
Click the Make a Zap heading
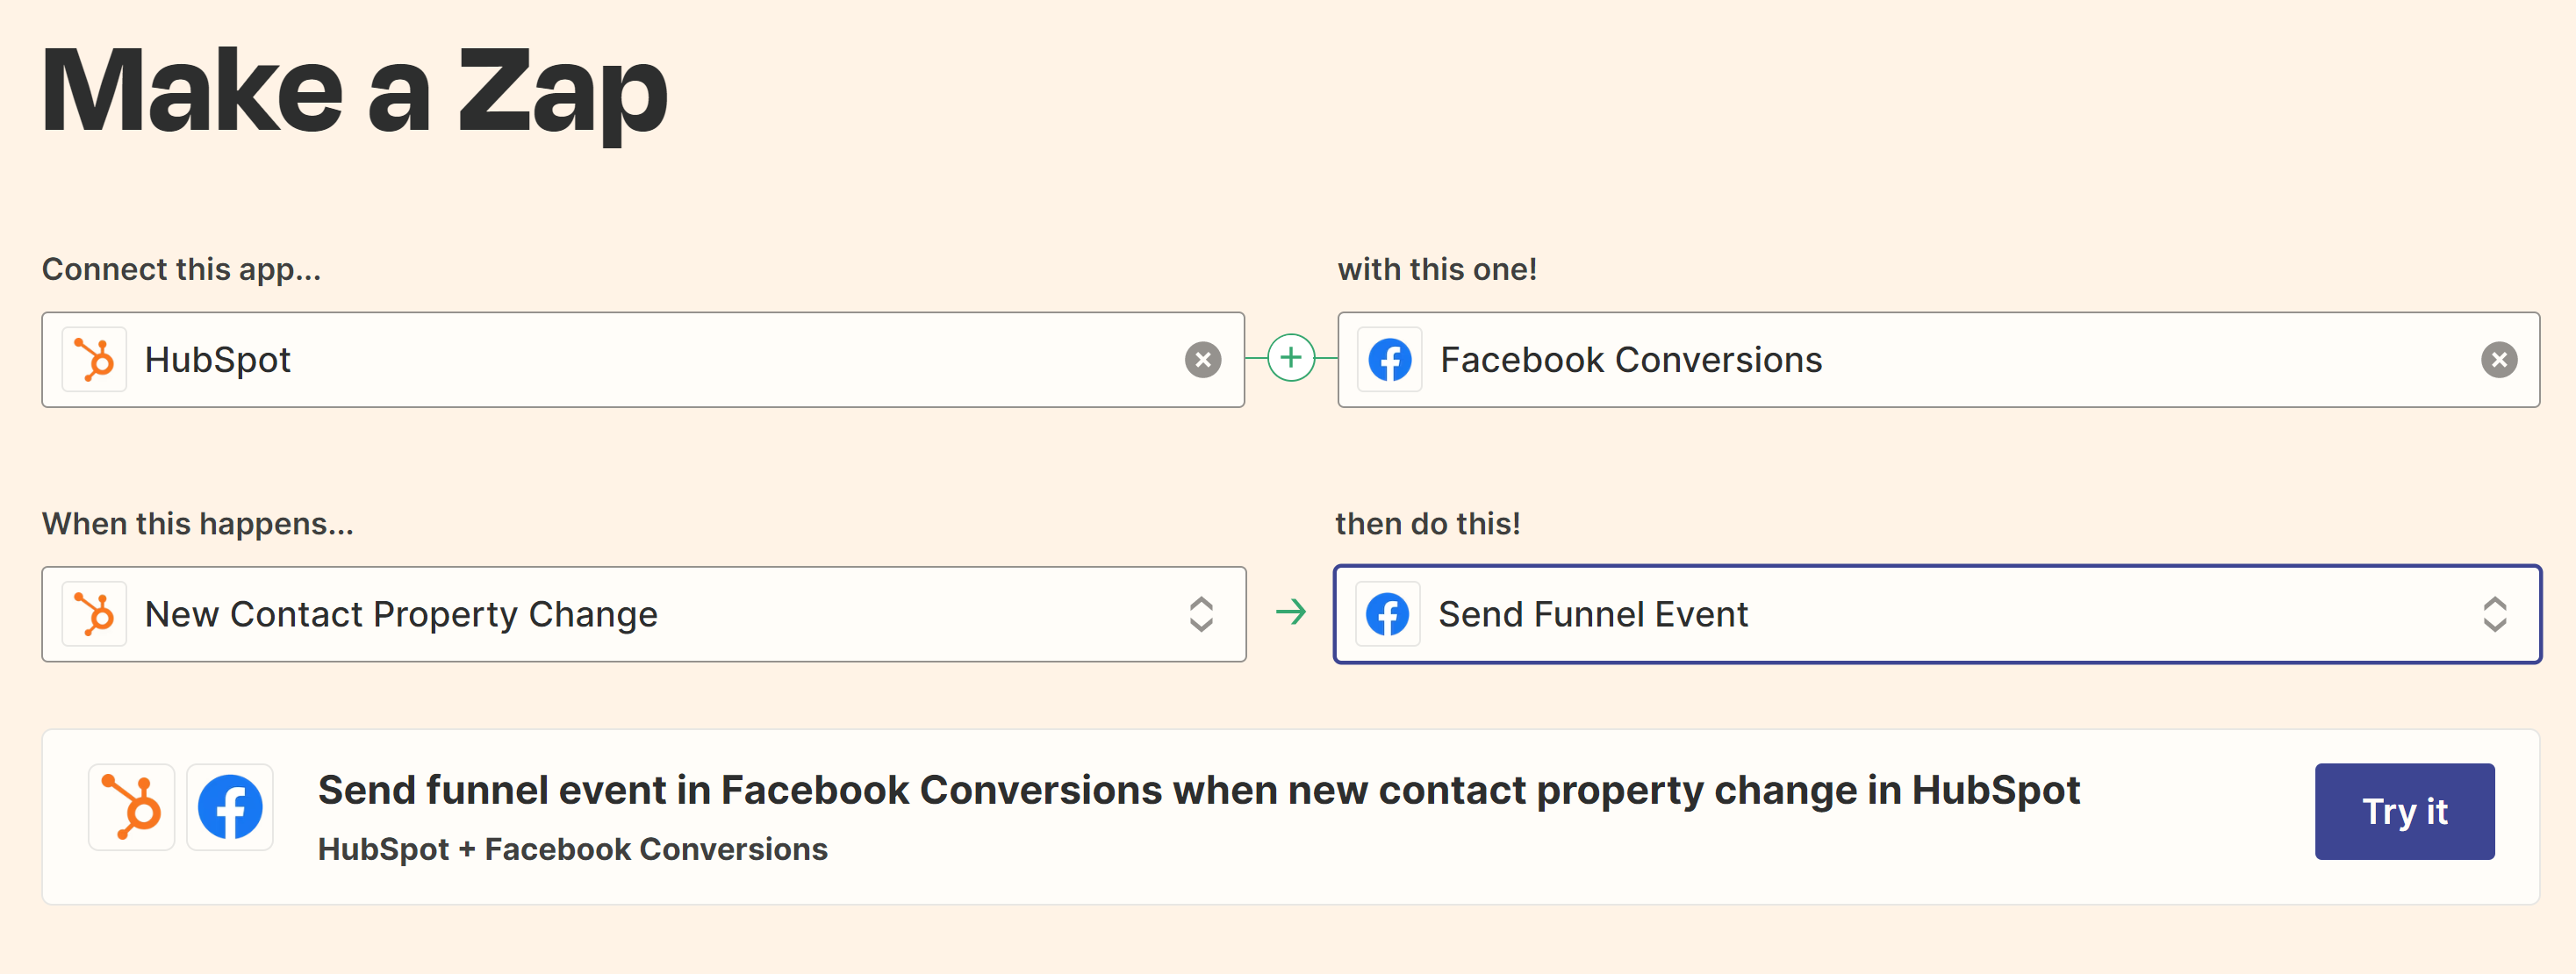354,92
